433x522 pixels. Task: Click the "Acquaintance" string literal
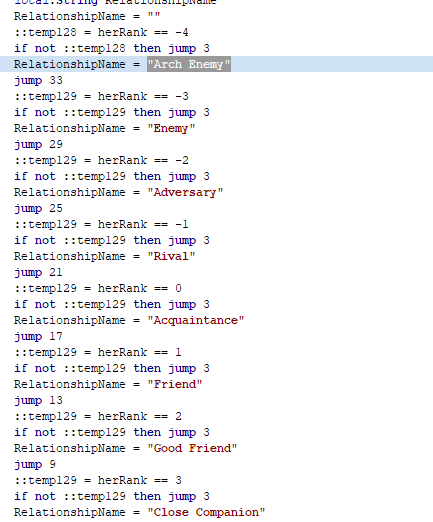coord(196,320)
